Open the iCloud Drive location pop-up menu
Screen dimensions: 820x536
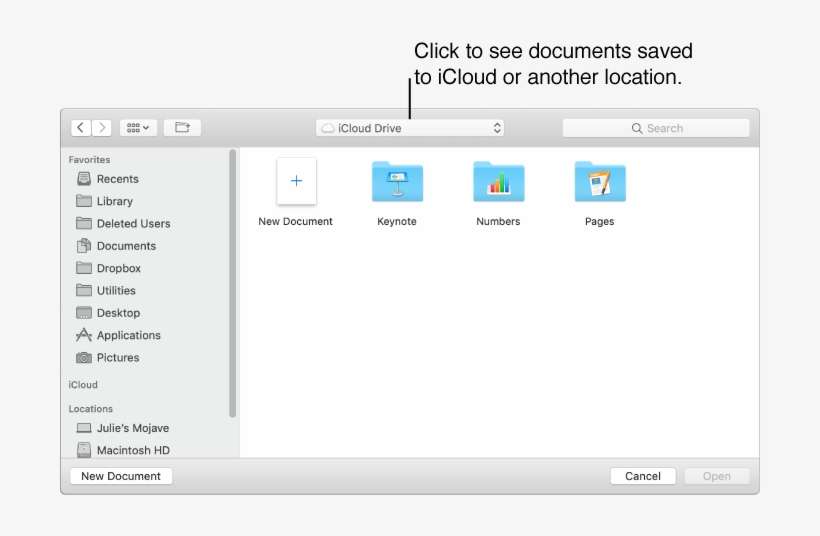(409, 128)
